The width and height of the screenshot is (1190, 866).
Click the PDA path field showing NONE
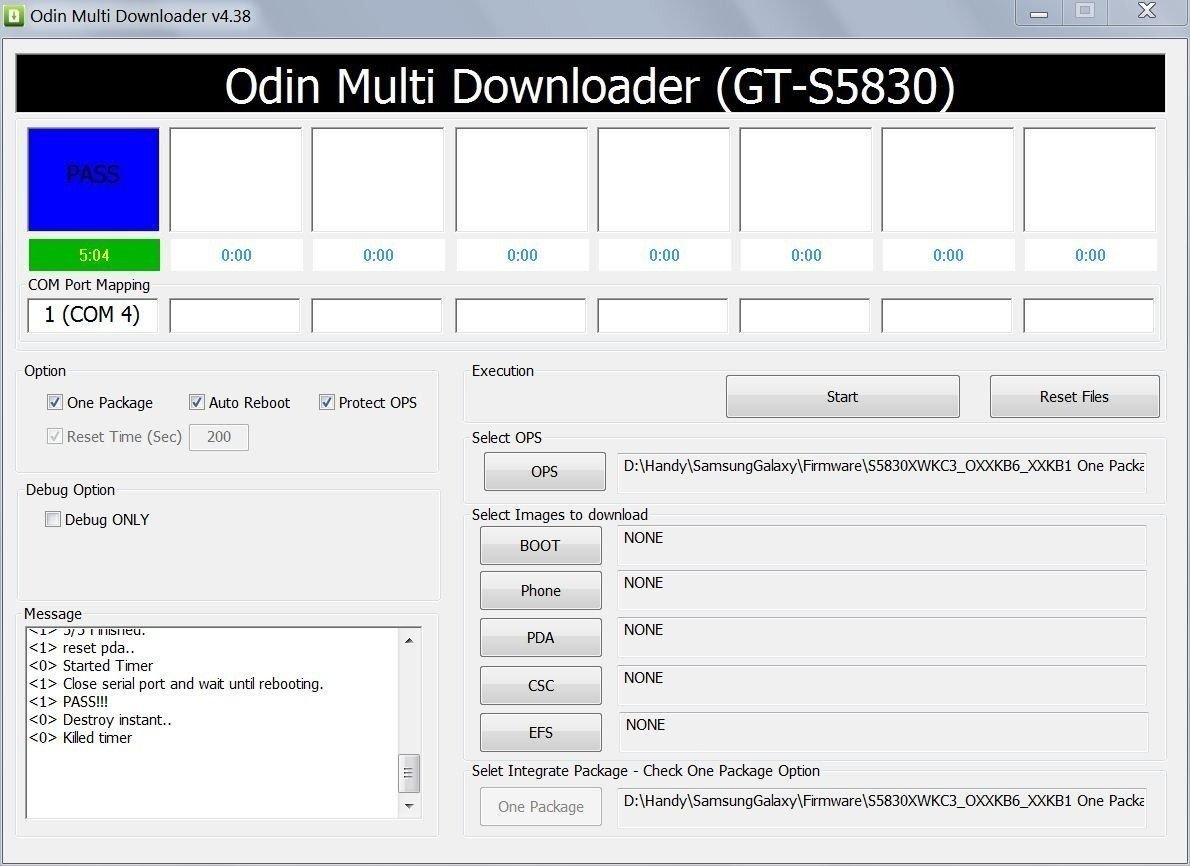tap(881, 638)
